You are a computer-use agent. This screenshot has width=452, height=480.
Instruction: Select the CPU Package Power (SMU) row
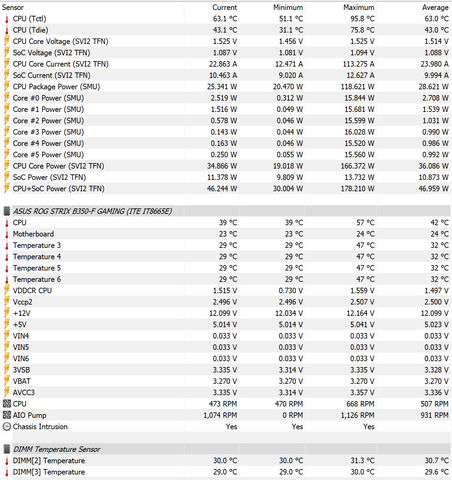226,87
